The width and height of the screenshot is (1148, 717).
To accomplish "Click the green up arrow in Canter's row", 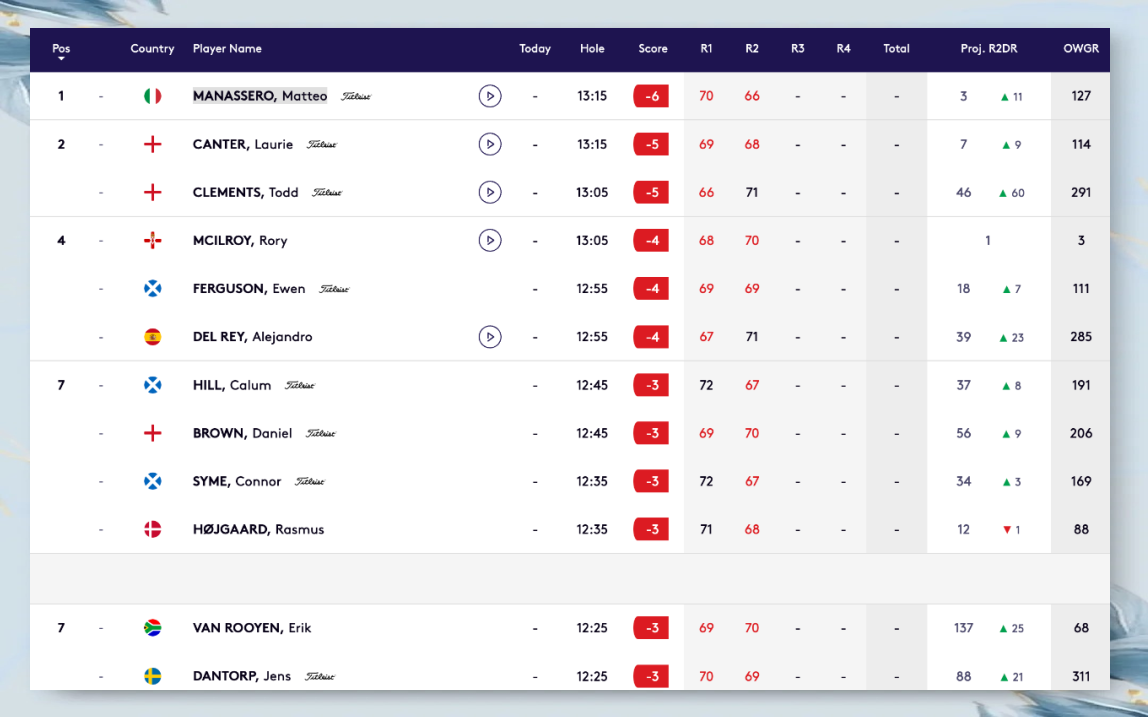I will (x=1006, y=145).
